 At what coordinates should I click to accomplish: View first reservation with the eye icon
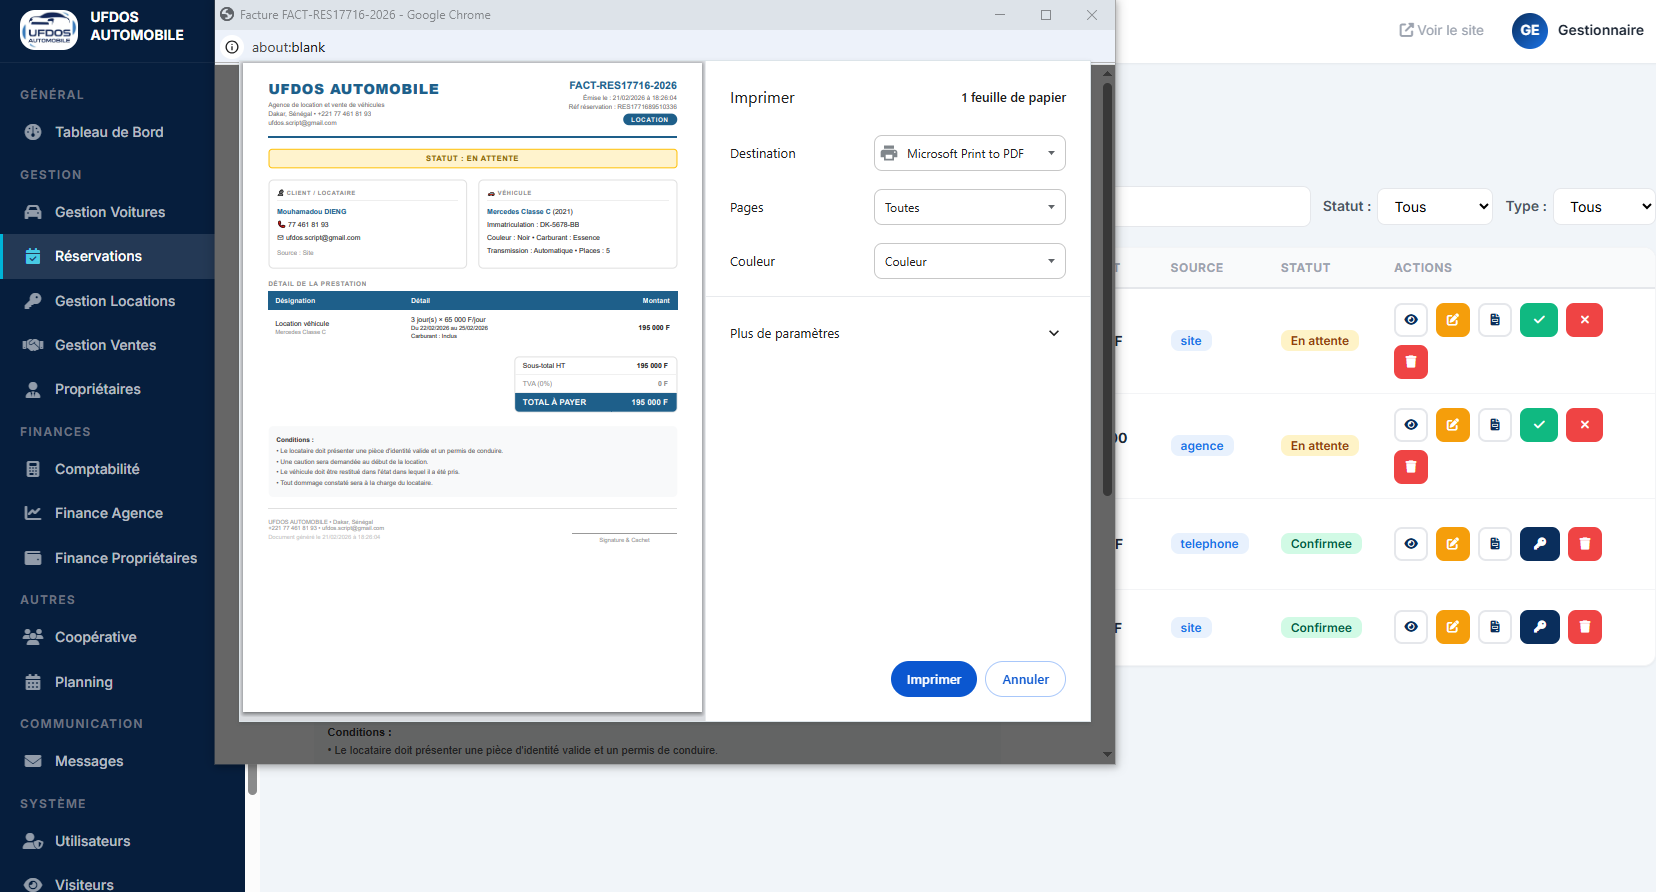click(x=1410, y=320)
